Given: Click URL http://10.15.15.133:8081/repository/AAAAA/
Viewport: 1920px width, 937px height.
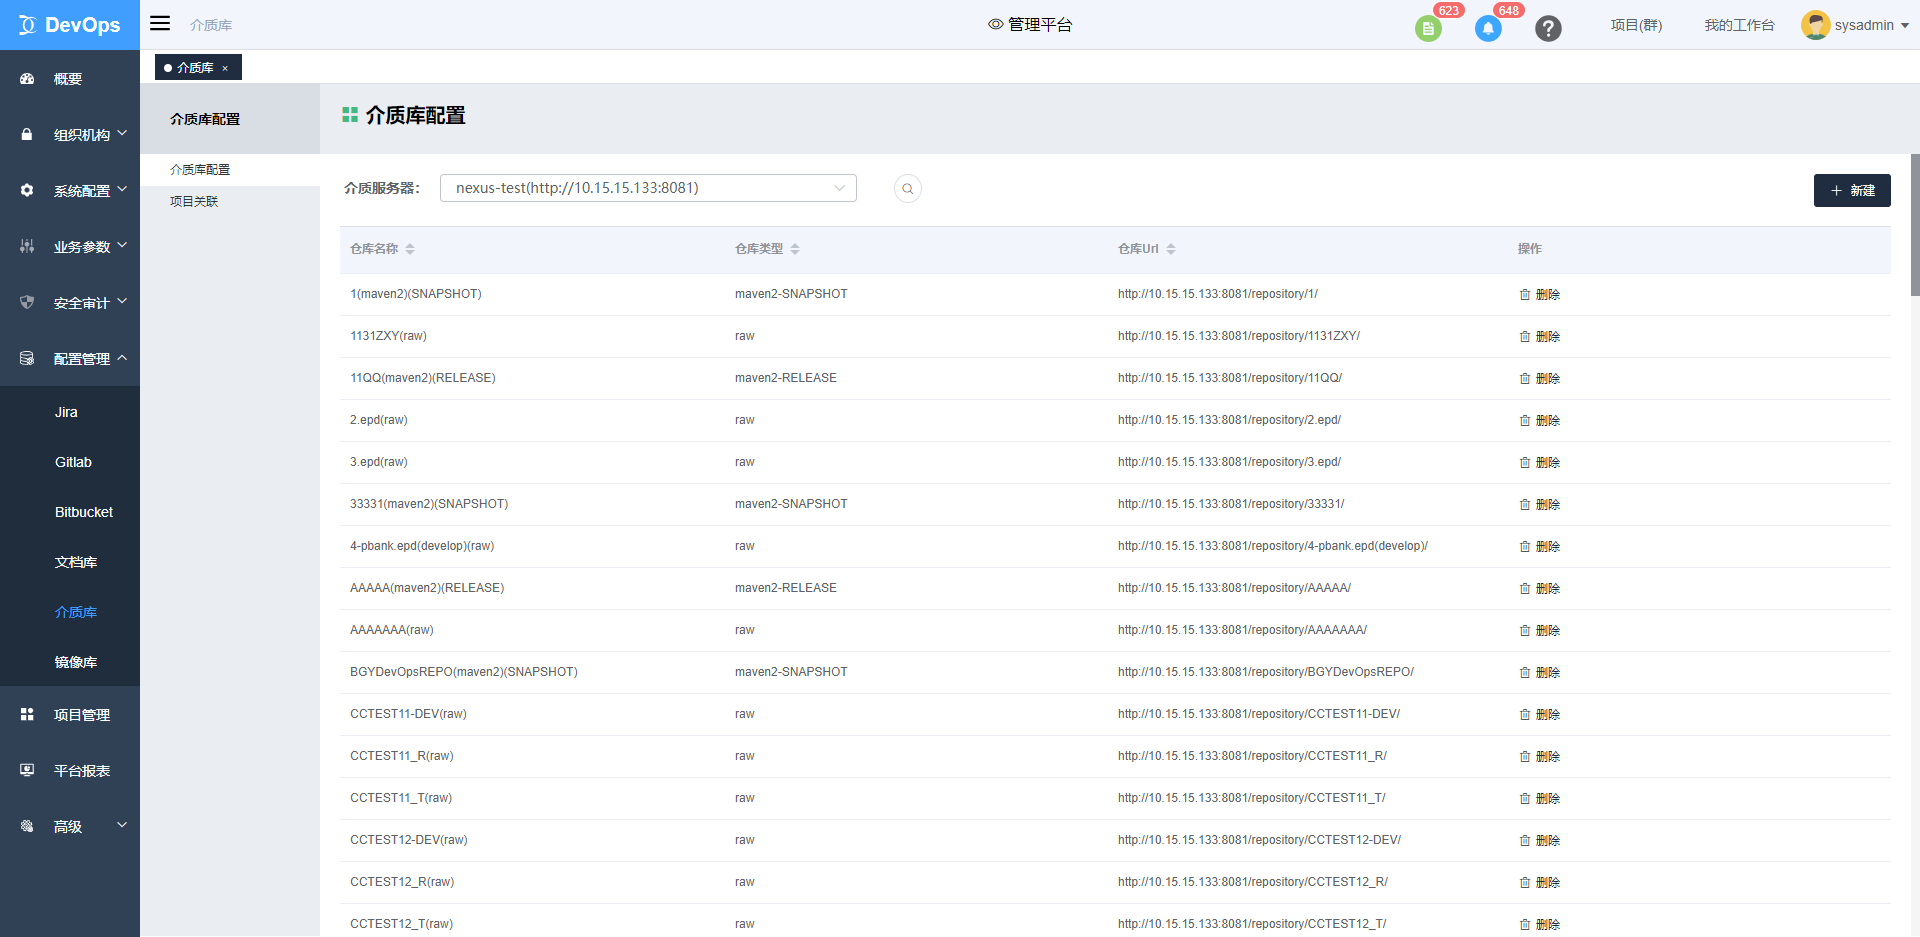Looking at the screenshot, I should point(1234,588).
